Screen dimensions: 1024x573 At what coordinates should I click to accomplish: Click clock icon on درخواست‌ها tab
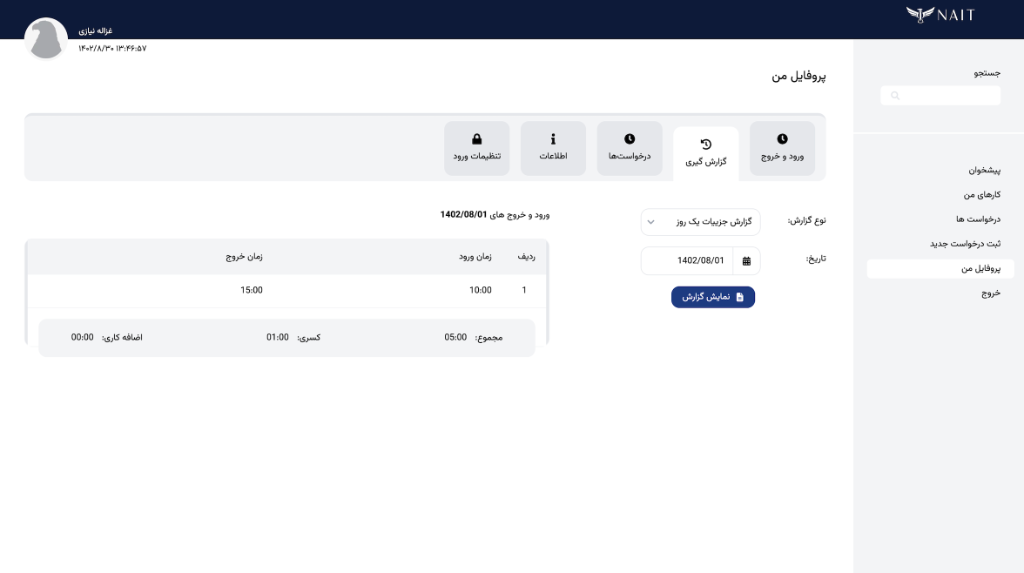[630, 139]
